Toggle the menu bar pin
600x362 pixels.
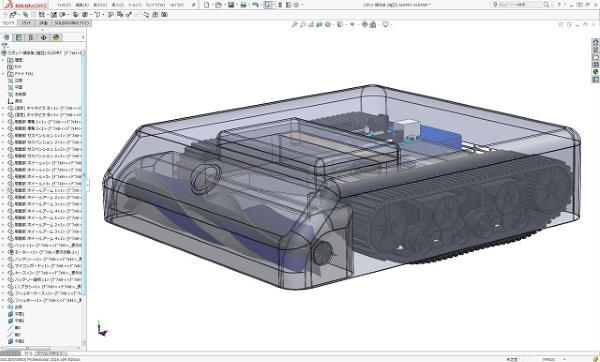tap(194, 5)
